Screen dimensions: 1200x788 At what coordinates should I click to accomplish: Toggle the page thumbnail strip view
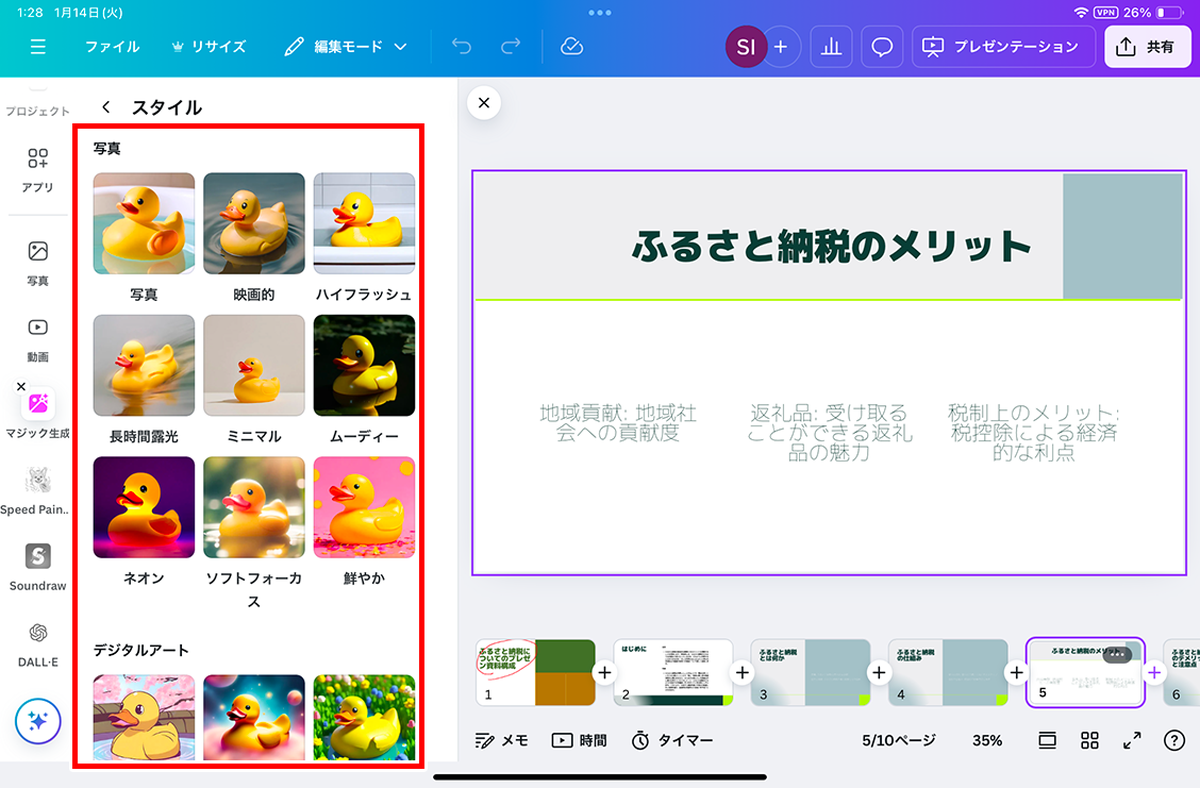click(x=1047, y=741)
